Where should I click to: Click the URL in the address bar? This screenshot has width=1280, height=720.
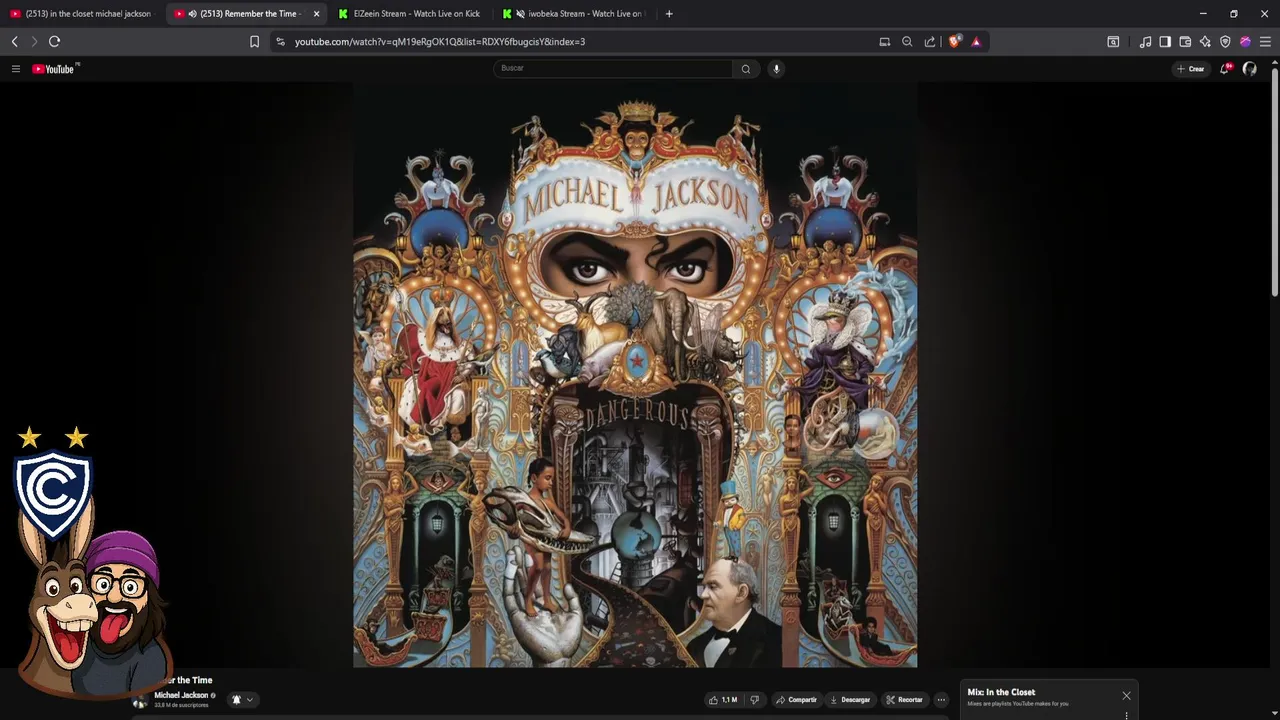pos(440,42)
